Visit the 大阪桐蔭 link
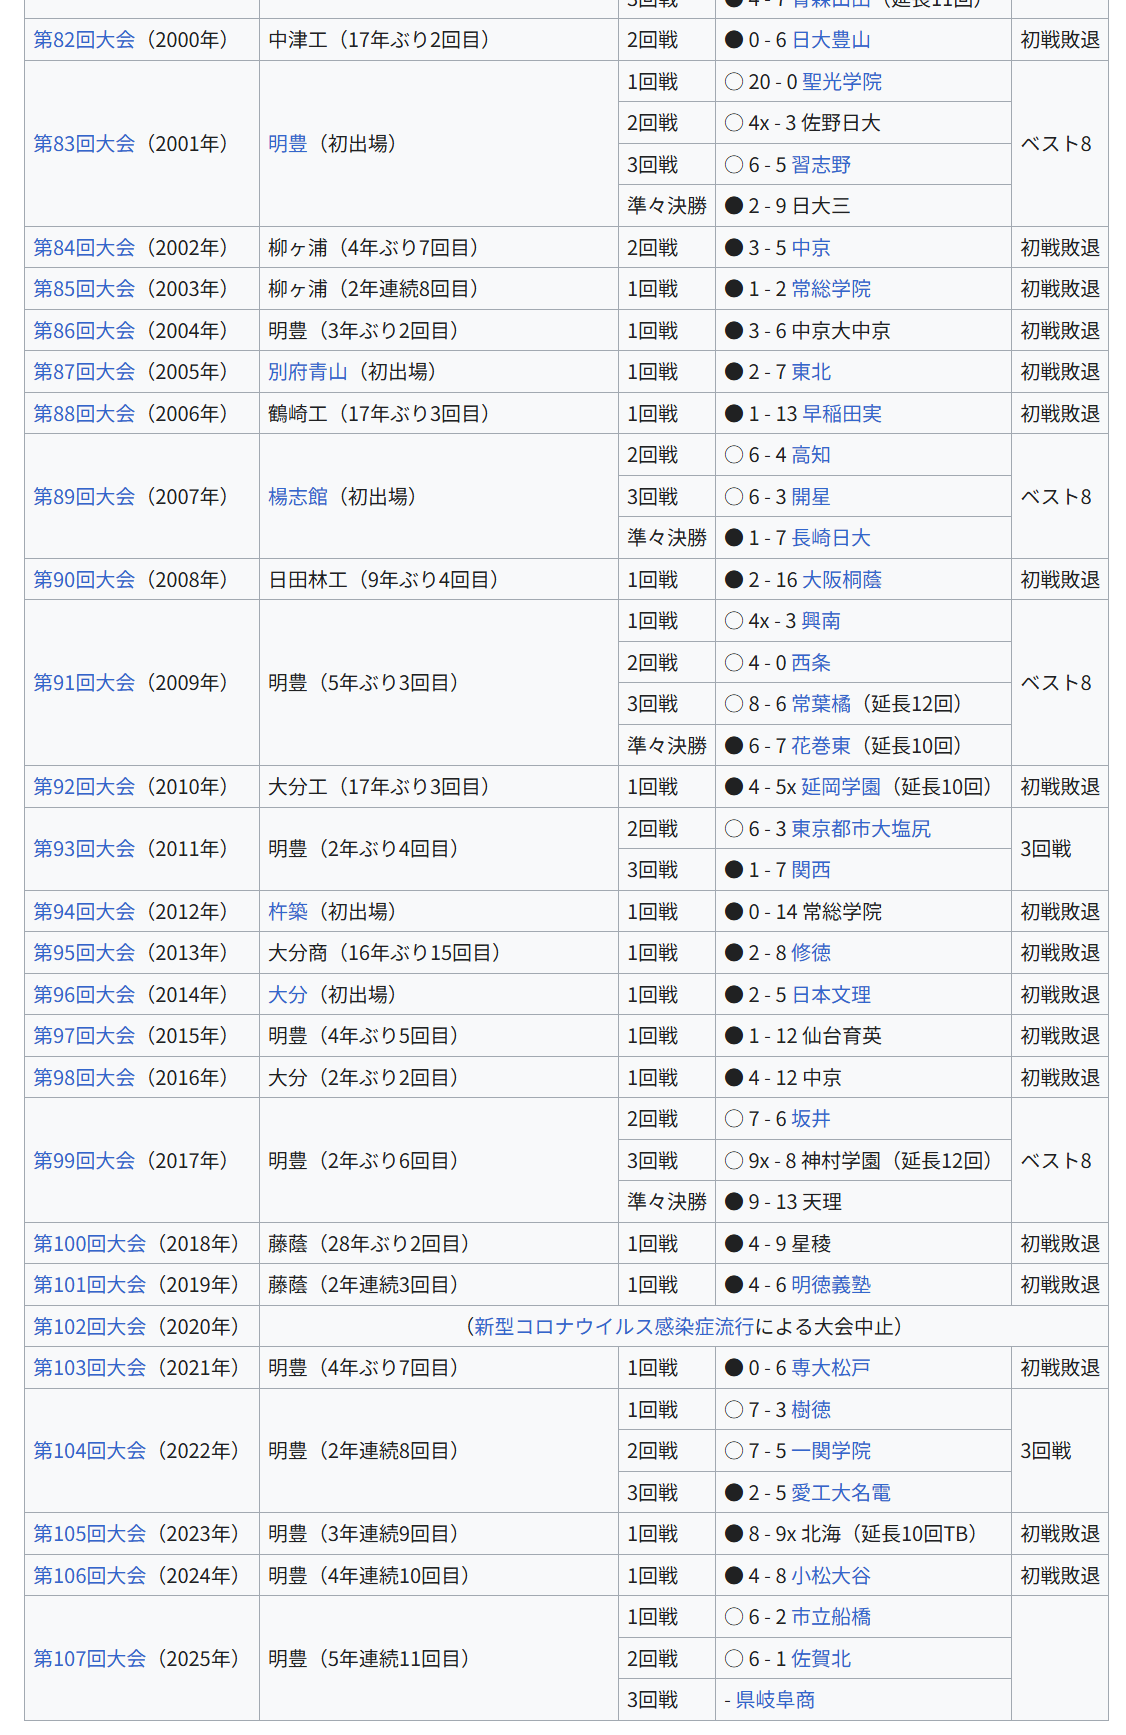 [842, 580]
